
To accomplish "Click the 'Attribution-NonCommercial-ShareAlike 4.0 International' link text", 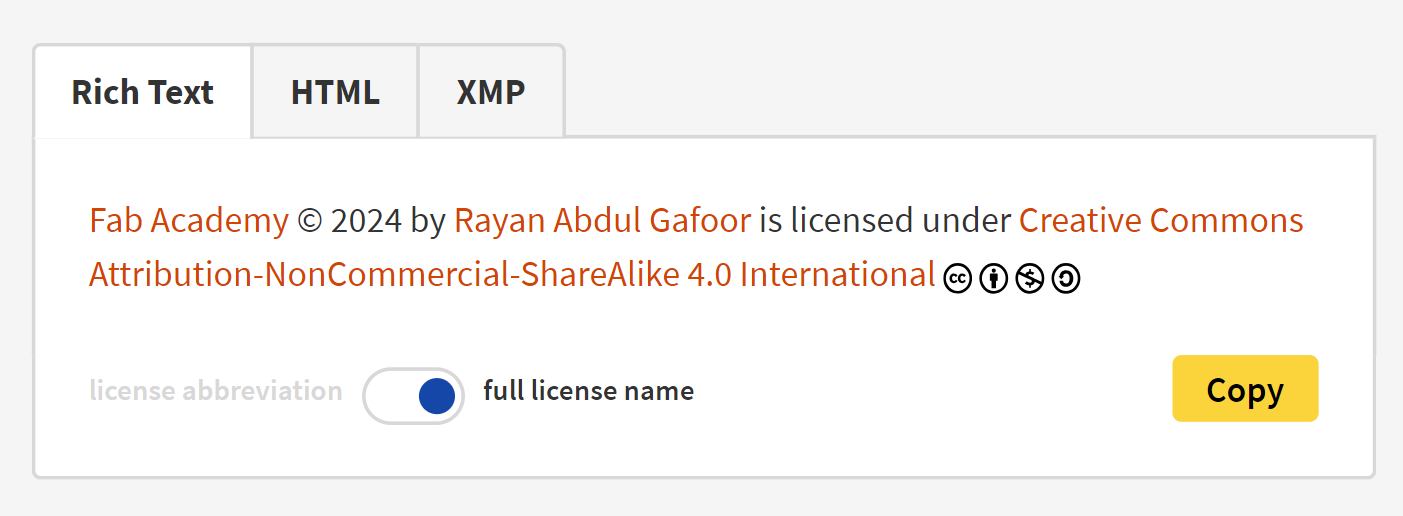I will click(512, 274).
